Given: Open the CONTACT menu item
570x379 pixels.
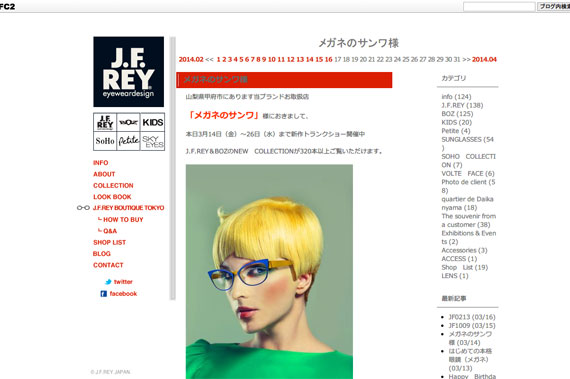Looking at the screenshot, I should [108, 265].
